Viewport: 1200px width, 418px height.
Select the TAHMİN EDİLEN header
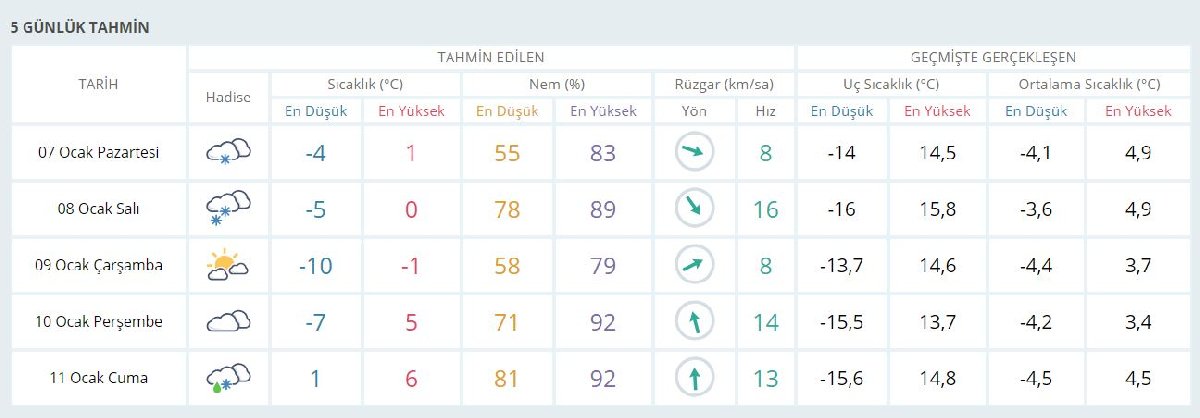[x=490, y=57]
